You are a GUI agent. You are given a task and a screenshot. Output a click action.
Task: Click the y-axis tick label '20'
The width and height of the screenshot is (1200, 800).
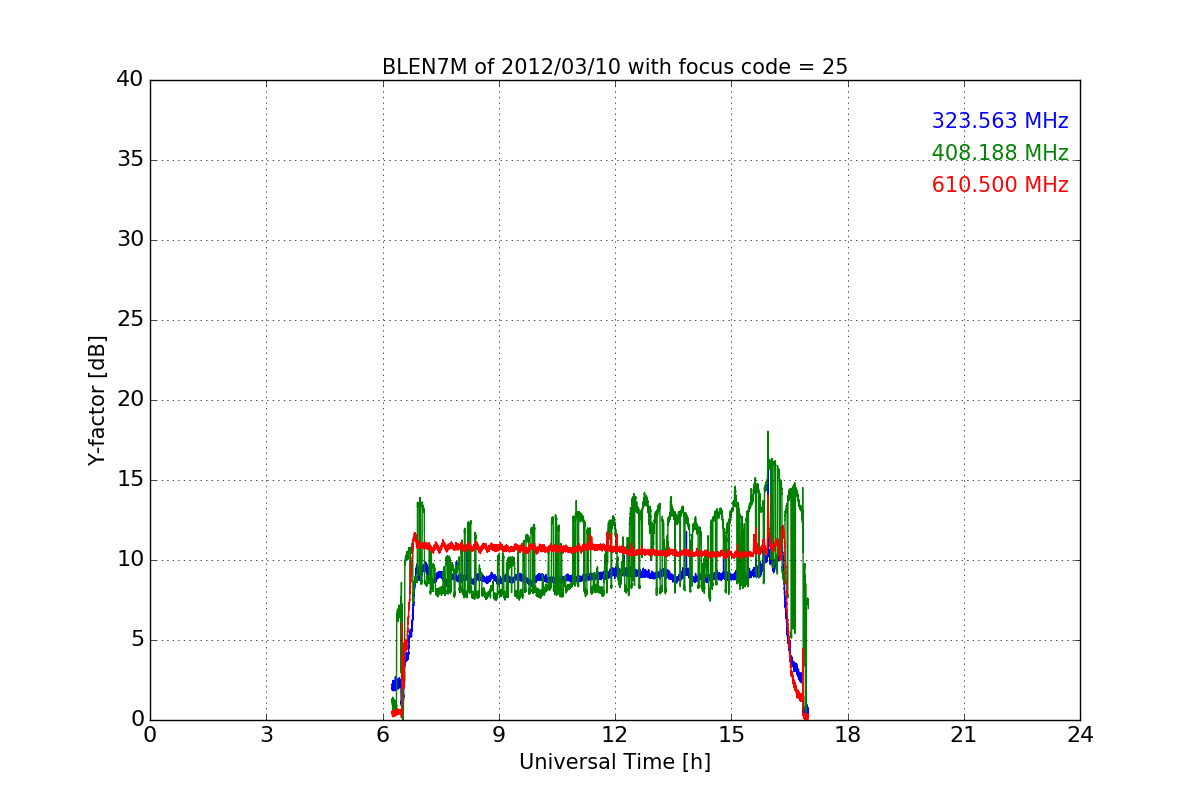pyautogui.click(x=130, y=400)
